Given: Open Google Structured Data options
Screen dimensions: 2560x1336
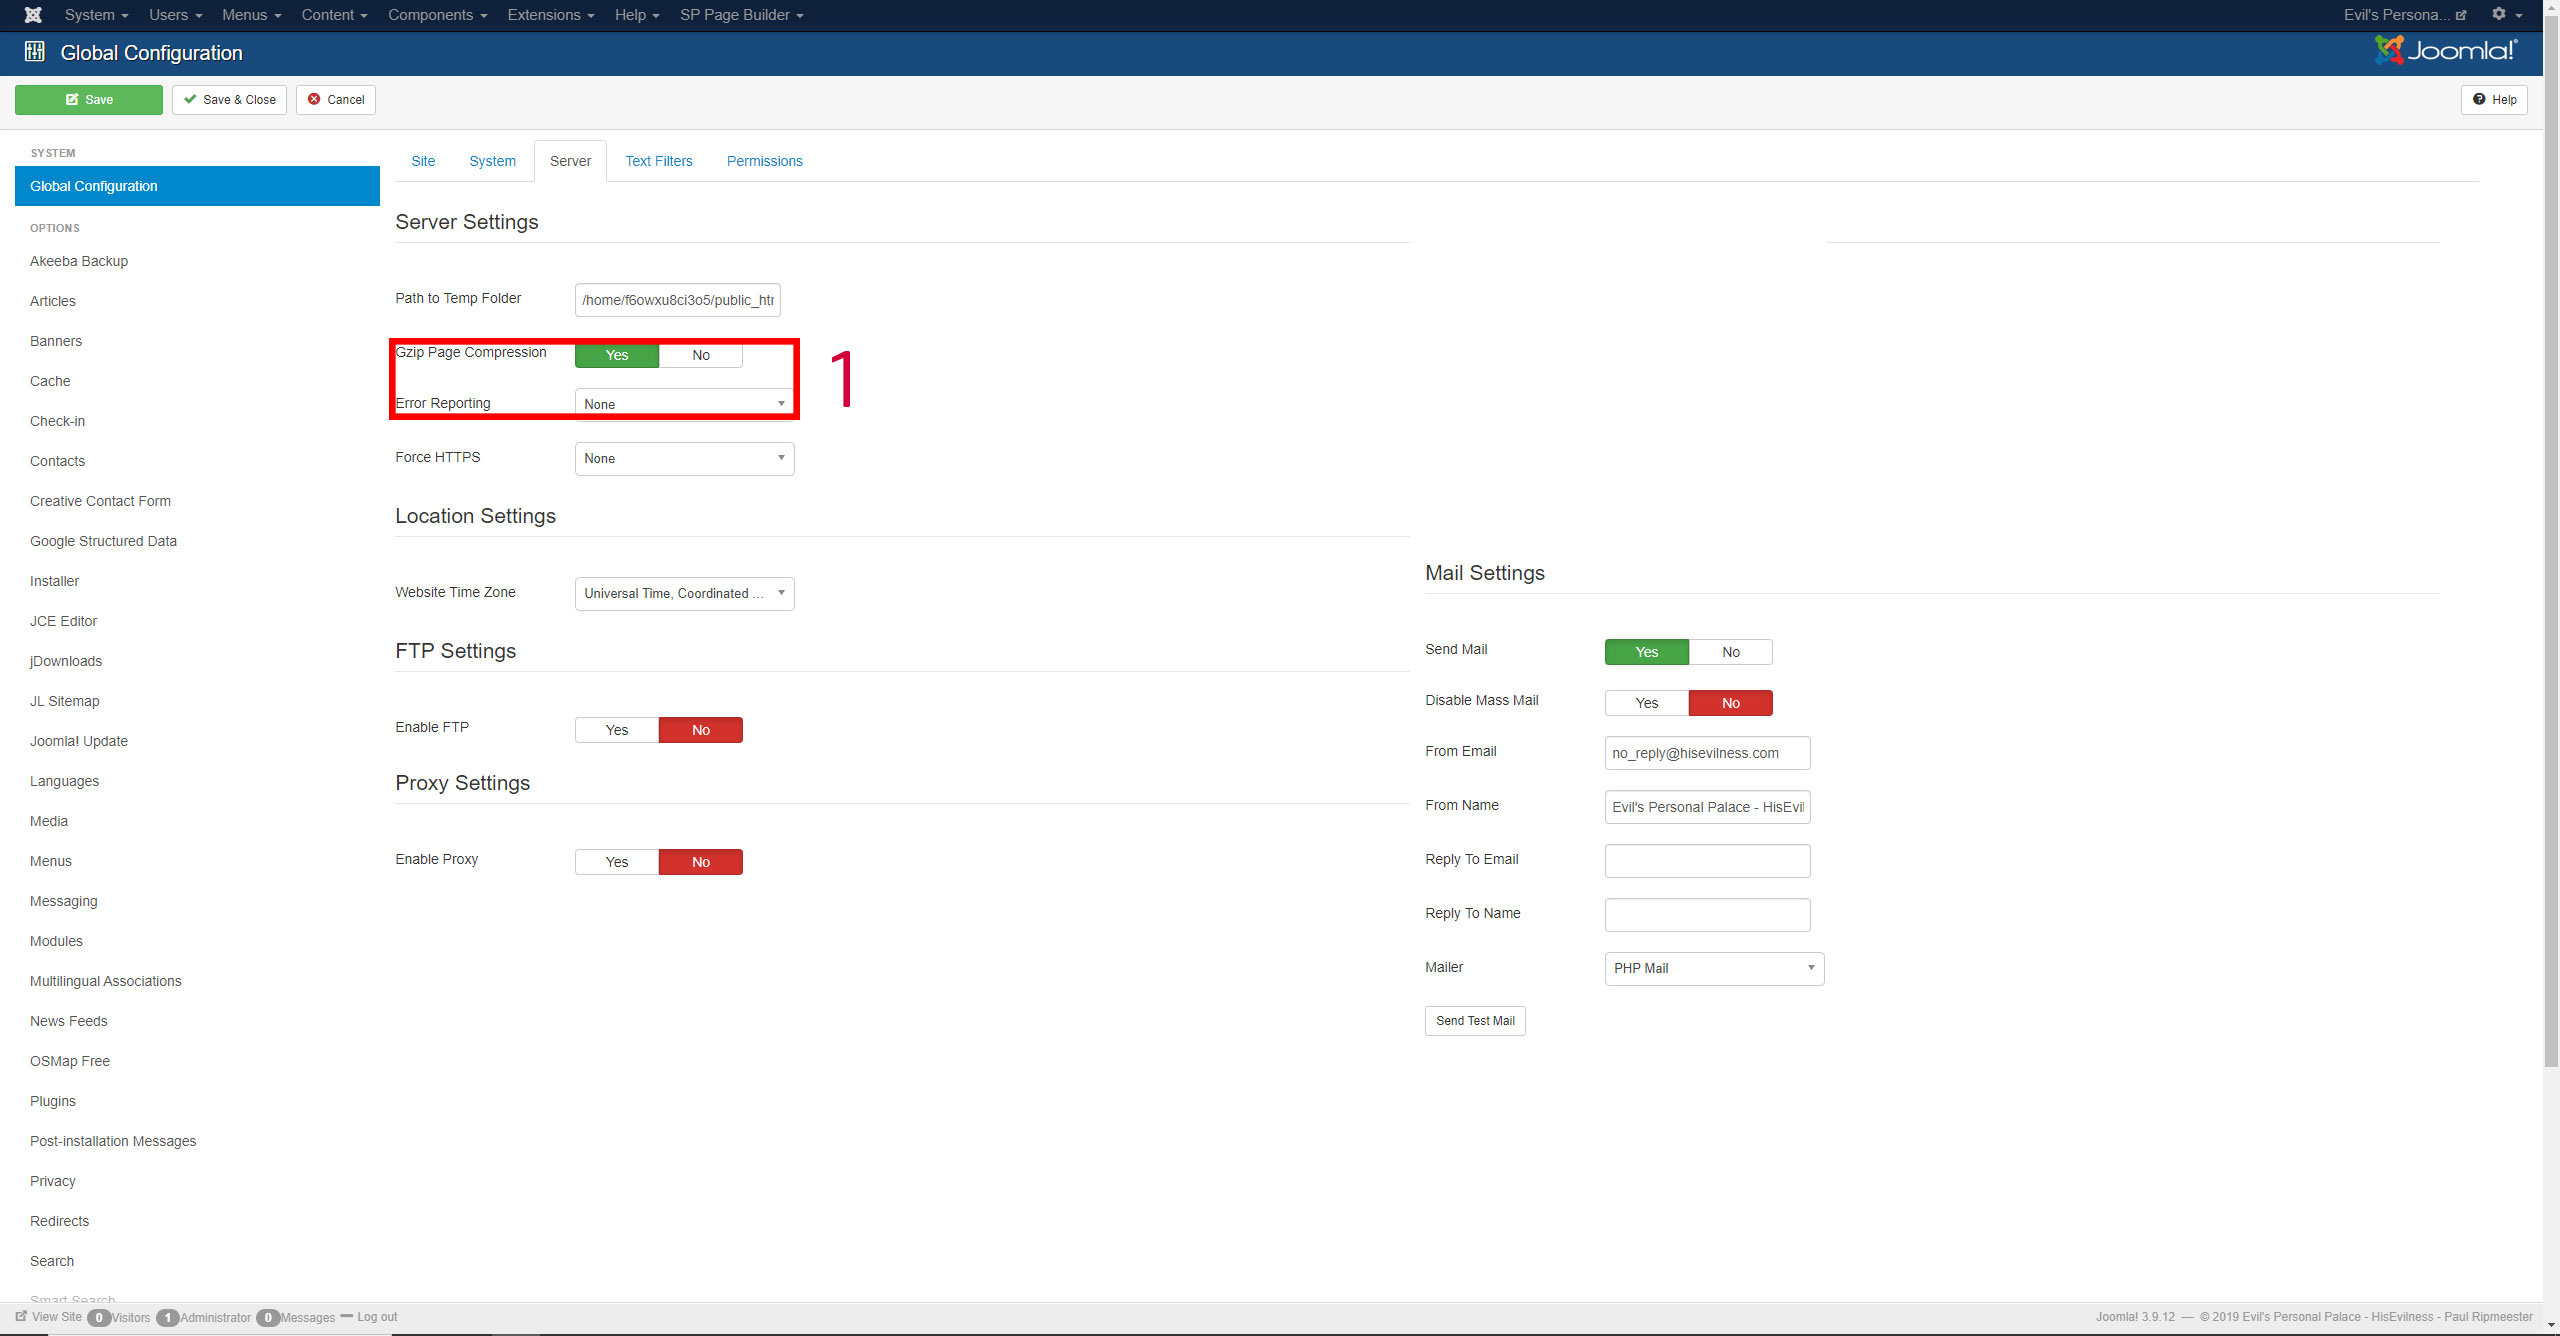Looking at the screenshot, I should click(x=103, y=541).
